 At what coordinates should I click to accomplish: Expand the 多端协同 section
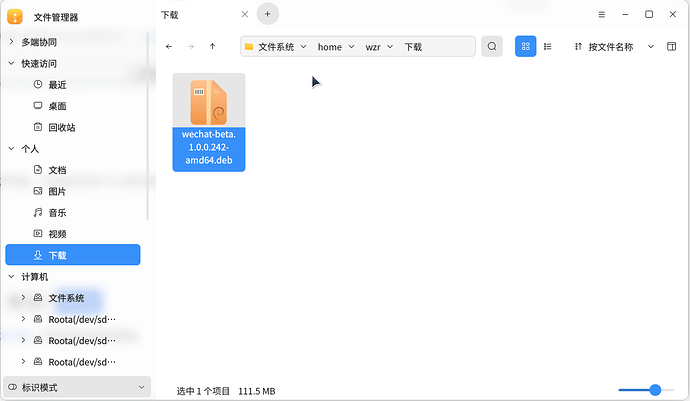[x=11, y=42]
